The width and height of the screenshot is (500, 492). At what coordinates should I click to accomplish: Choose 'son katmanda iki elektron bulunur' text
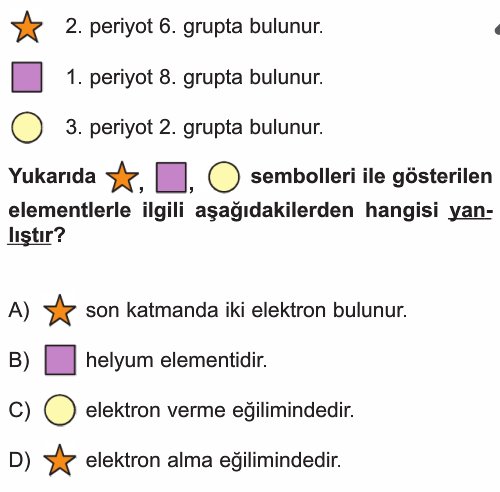(x=246, y=310)
